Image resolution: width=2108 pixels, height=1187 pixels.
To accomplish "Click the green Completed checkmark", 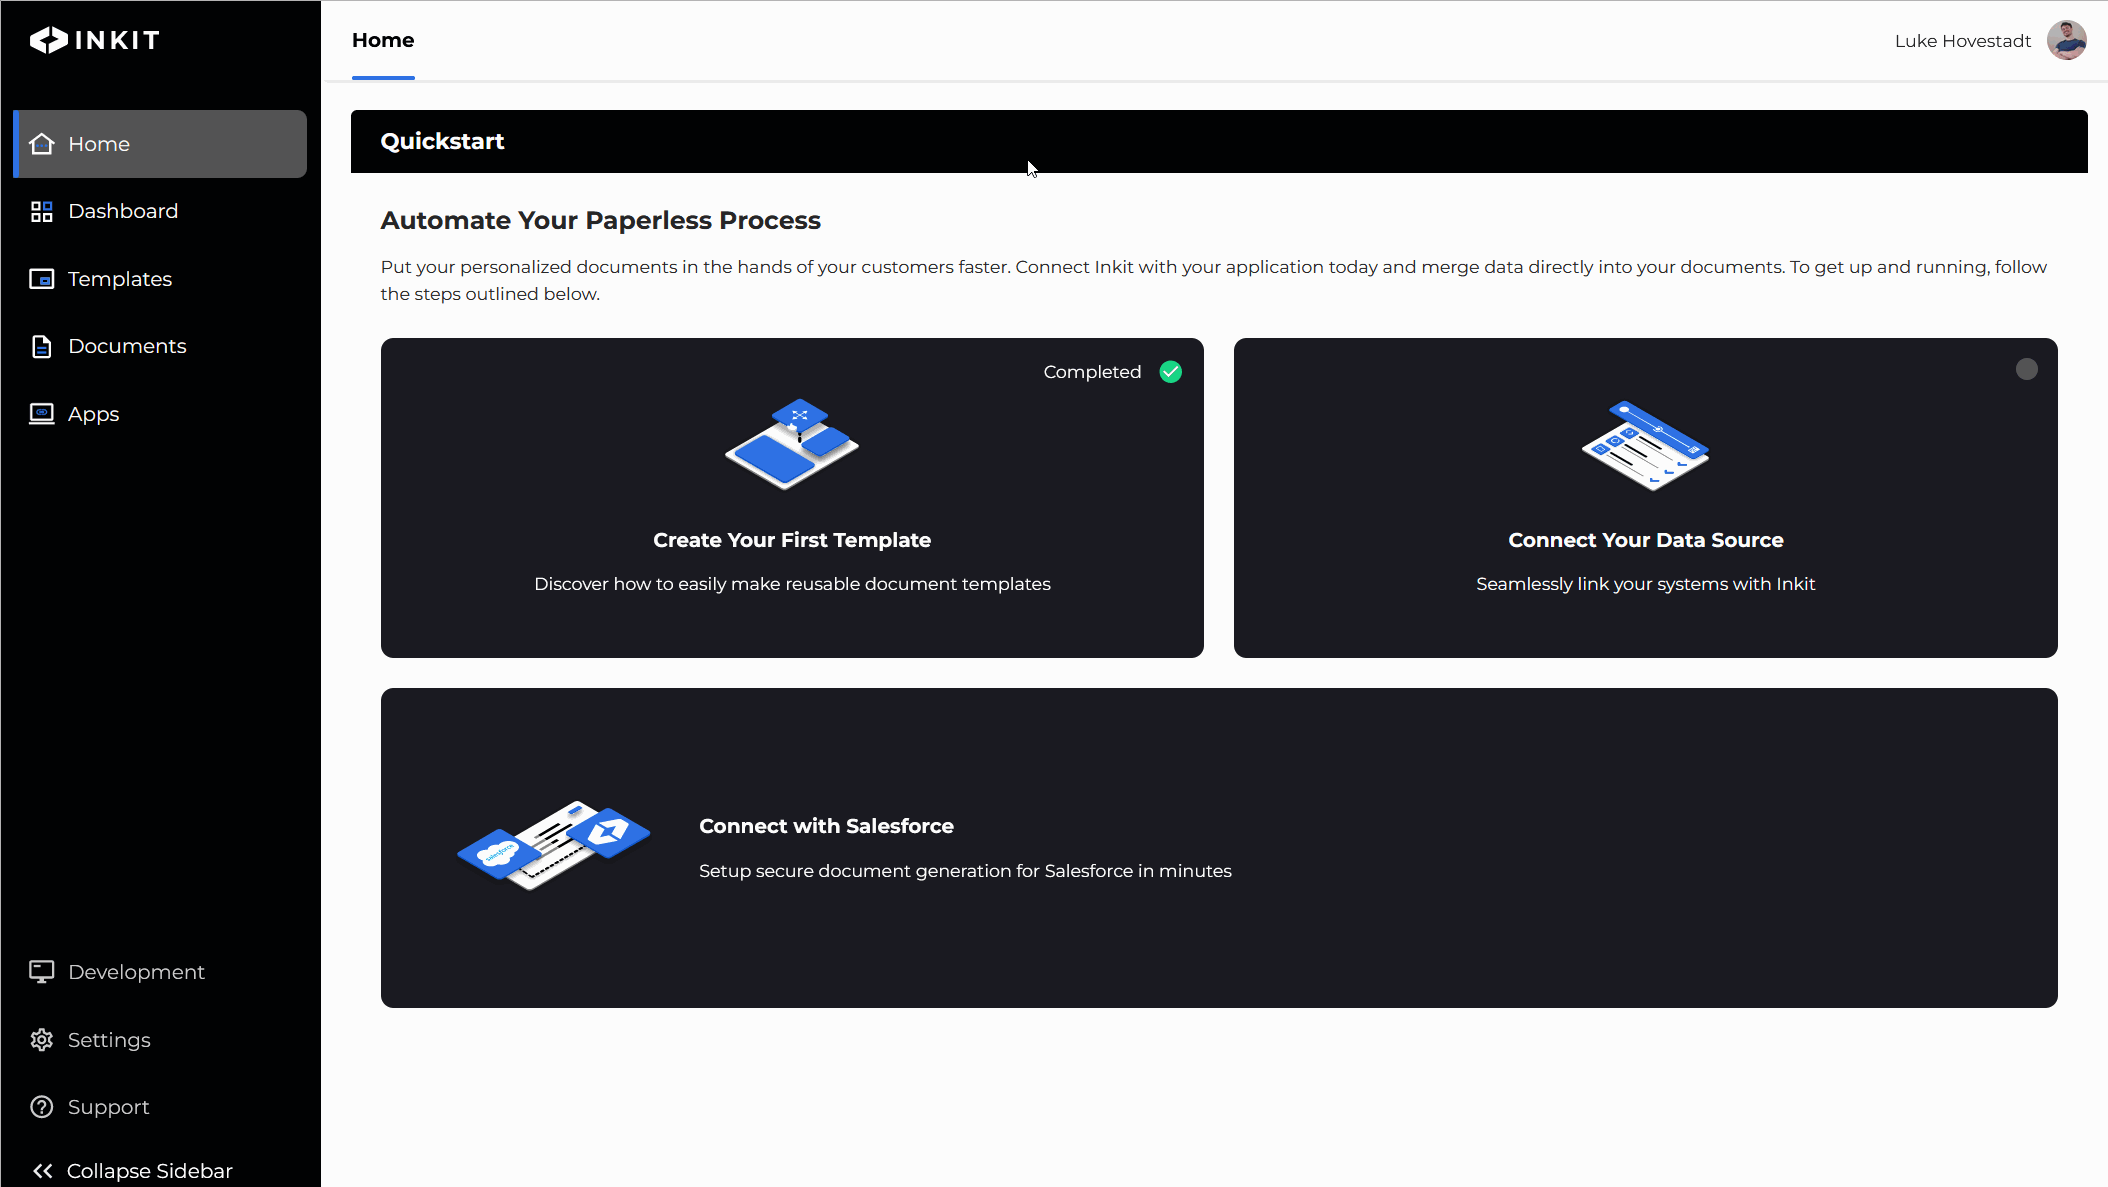I will tap(1170, 372).
